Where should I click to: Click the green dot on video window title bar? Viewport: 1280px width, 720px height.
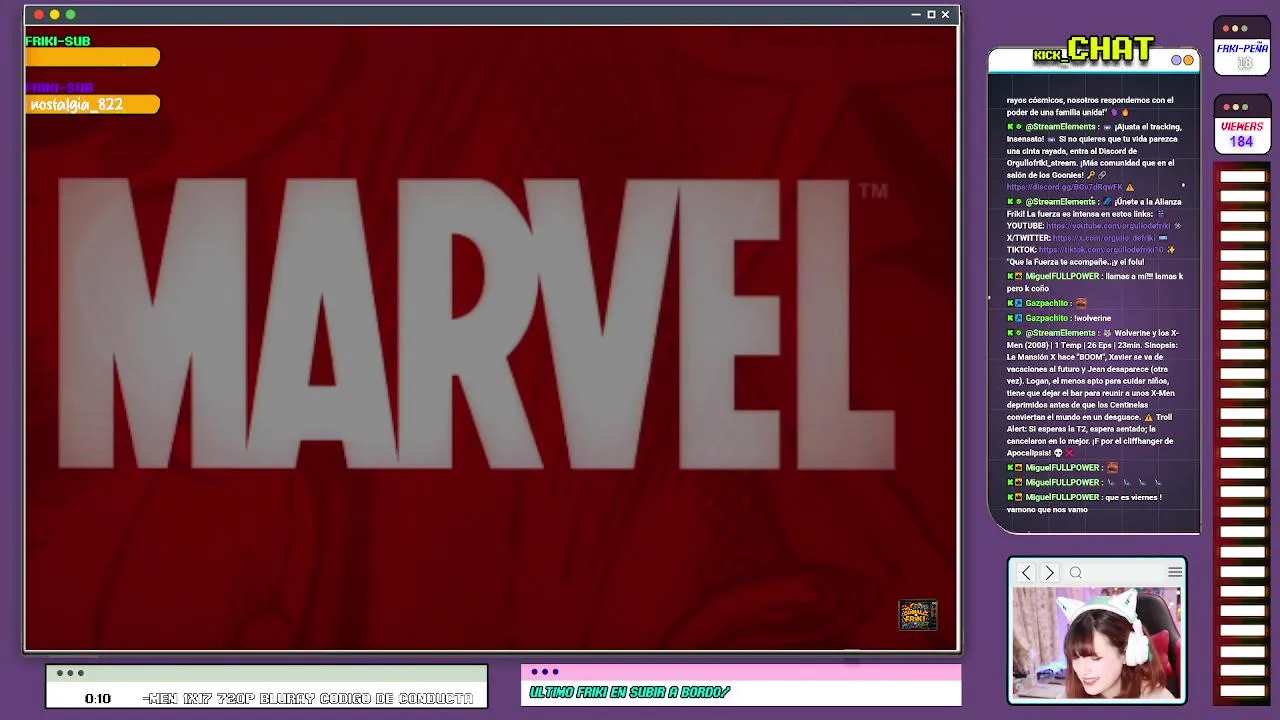click(x=71, y=14)
